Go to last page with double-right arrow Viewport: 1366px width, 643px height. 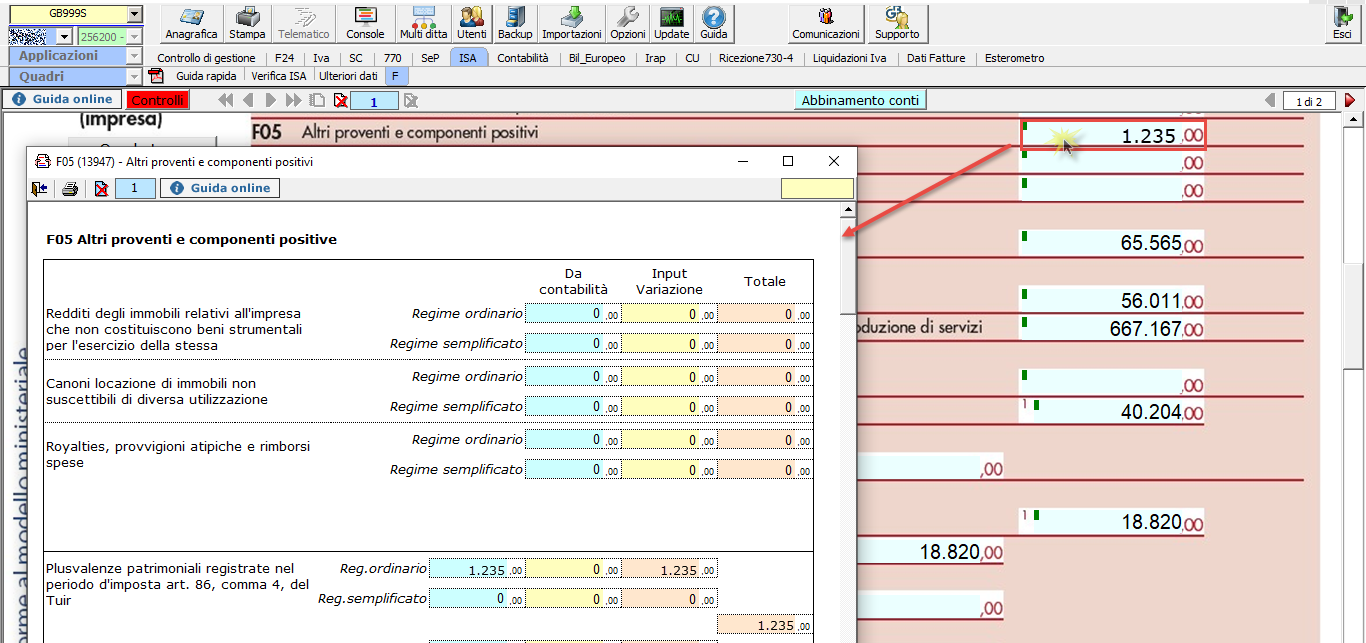coord(293,100)
